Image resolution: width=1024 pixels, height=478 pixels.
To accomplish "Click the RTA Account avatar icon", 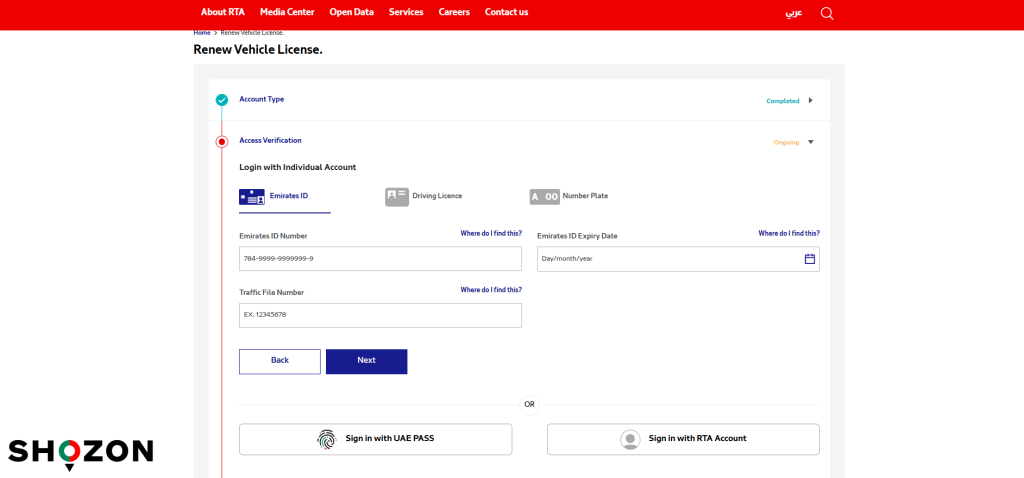I will point(630,439).
